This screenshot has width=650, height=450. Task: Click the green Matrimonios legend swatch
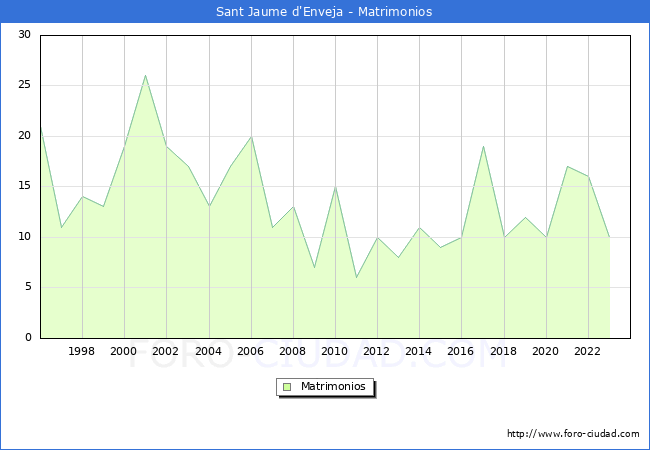[x=287, y=387]
